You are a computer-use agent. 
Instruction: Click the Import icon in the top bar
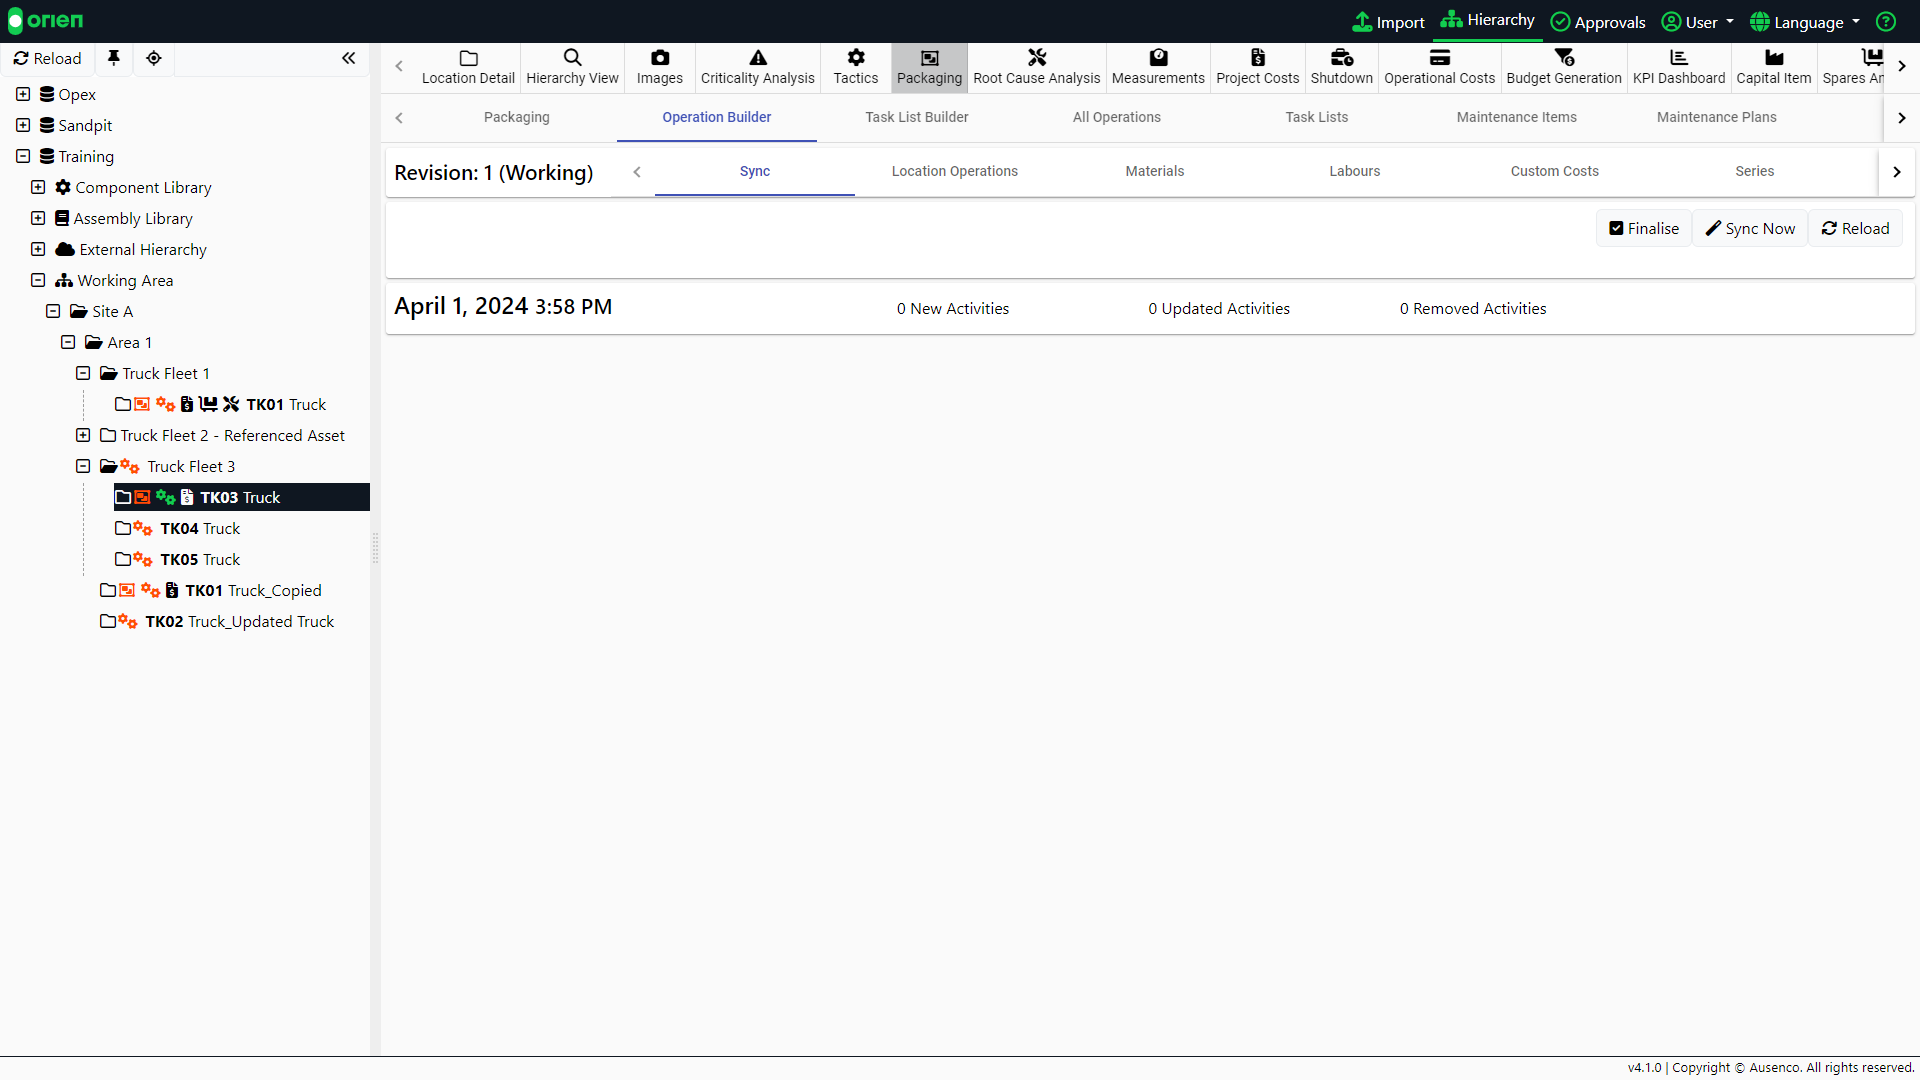click(1365, 21)
